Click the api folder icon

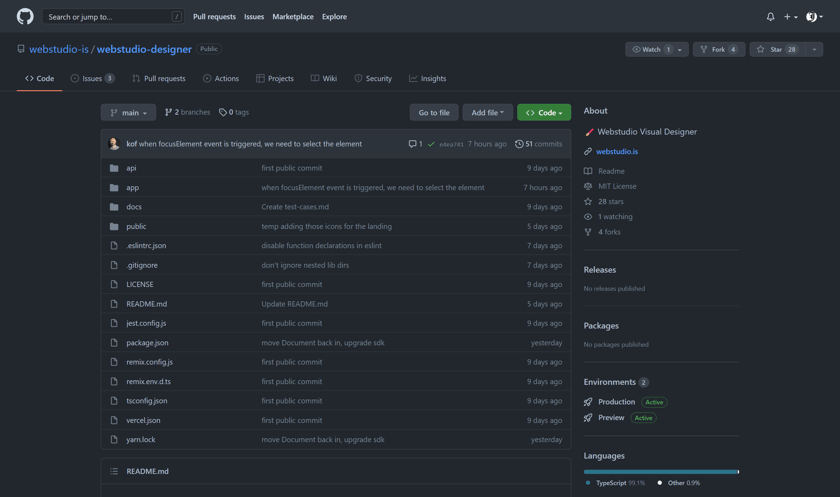114,168
